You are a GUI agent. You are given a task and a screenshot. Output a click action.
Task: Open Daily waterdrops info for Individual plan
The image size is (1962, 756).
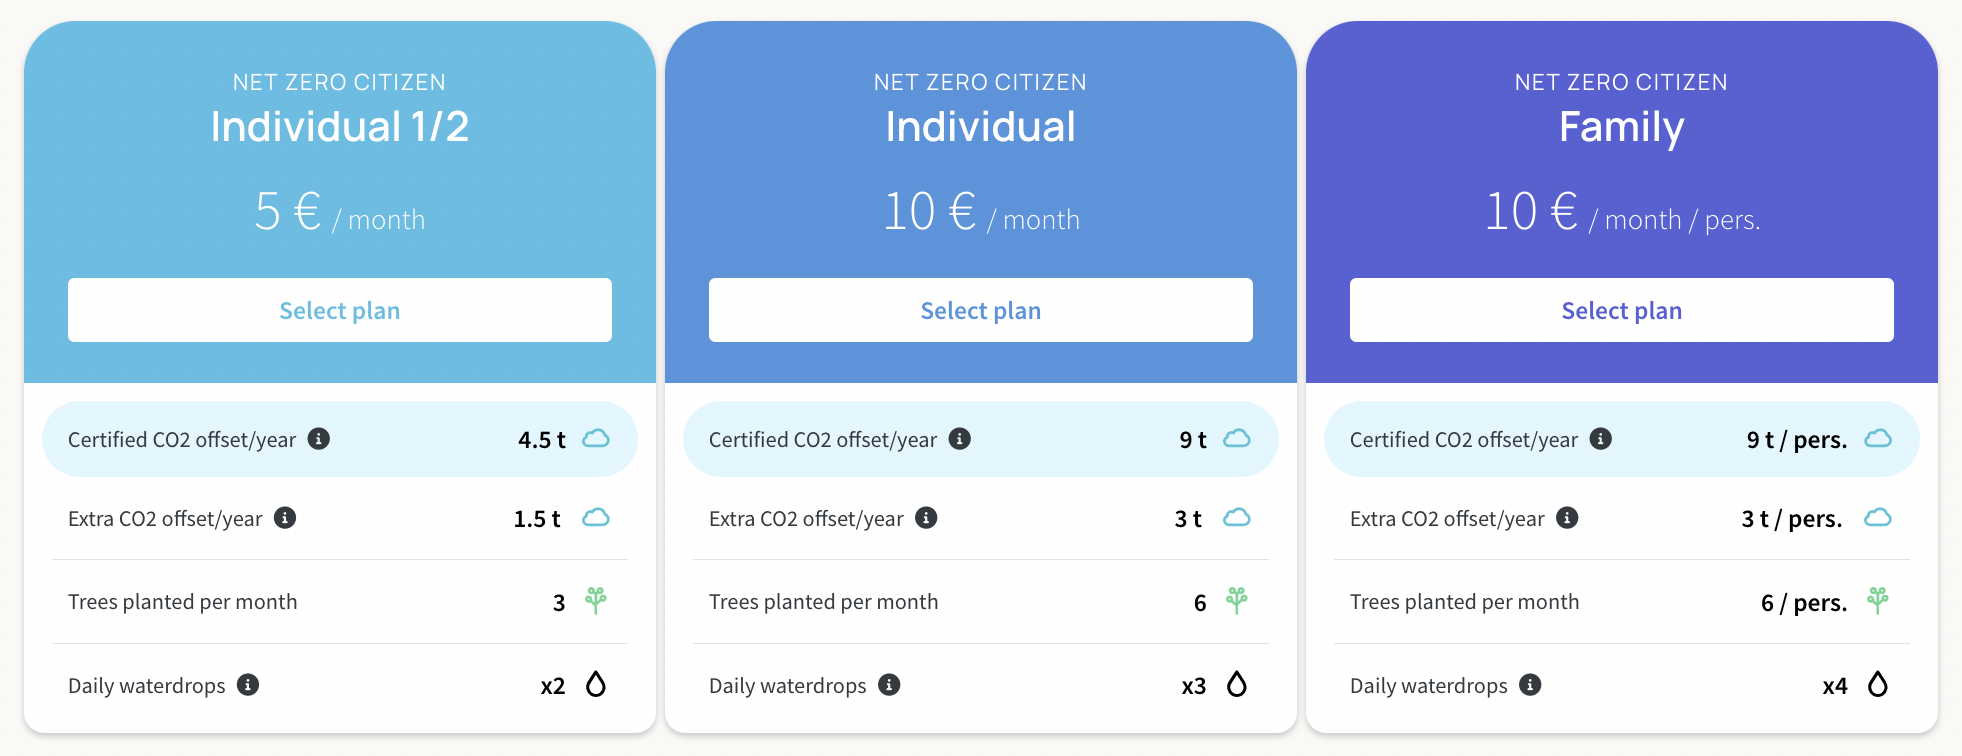click(x=889, y=685)
